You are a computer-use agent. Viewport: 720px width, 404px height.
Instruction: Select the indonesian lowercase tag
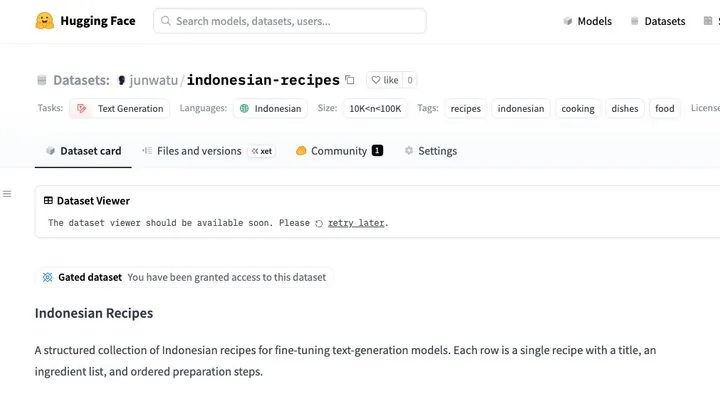pos(521,108)
